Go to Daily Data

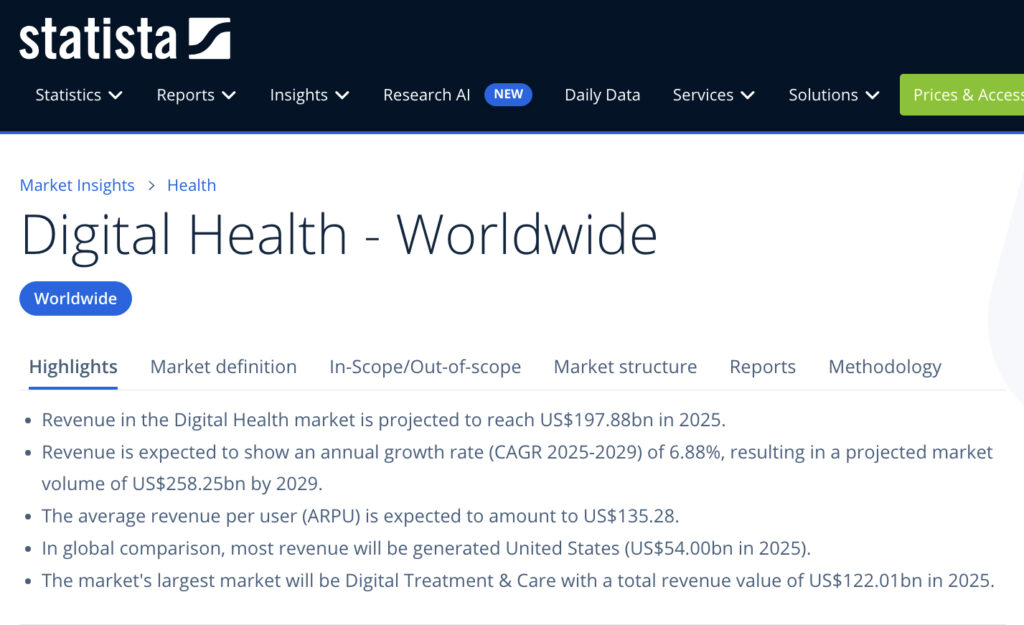(x=602, y=95)
